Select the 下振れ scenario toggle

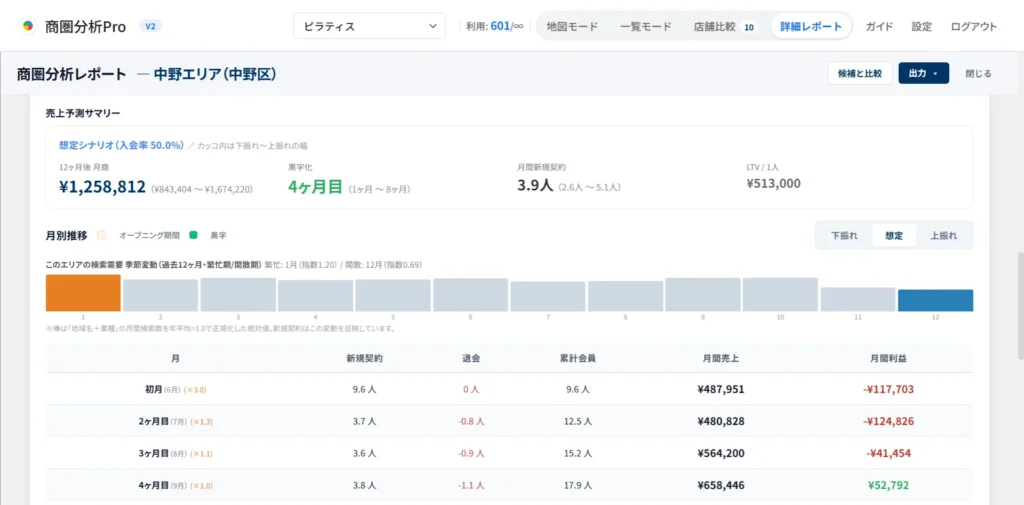coord(844,236)
